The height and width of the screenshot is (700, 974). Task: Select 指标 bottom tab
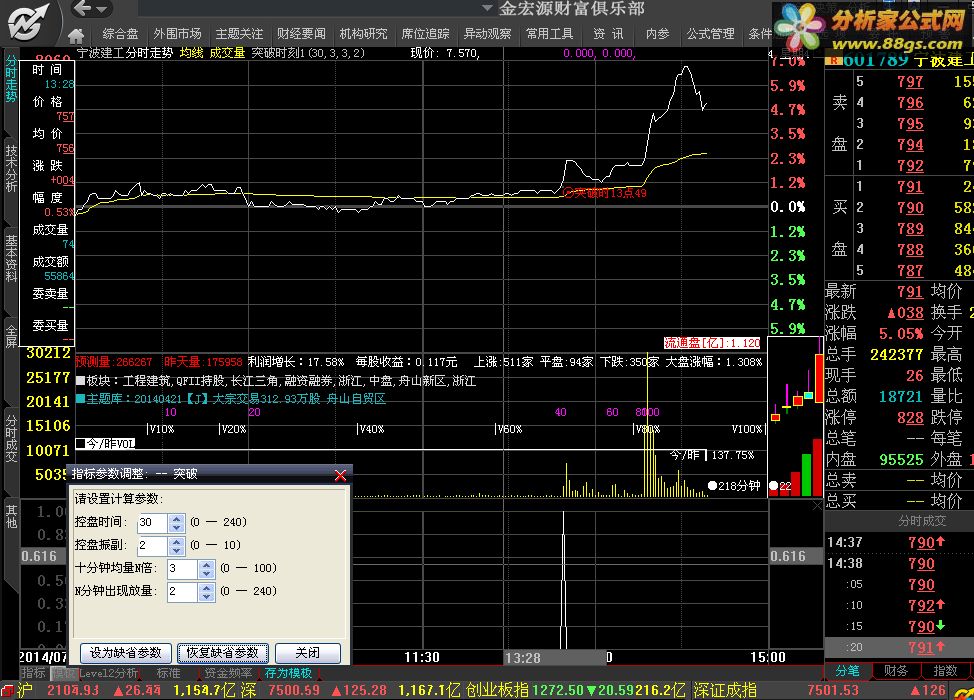point(34,673)
